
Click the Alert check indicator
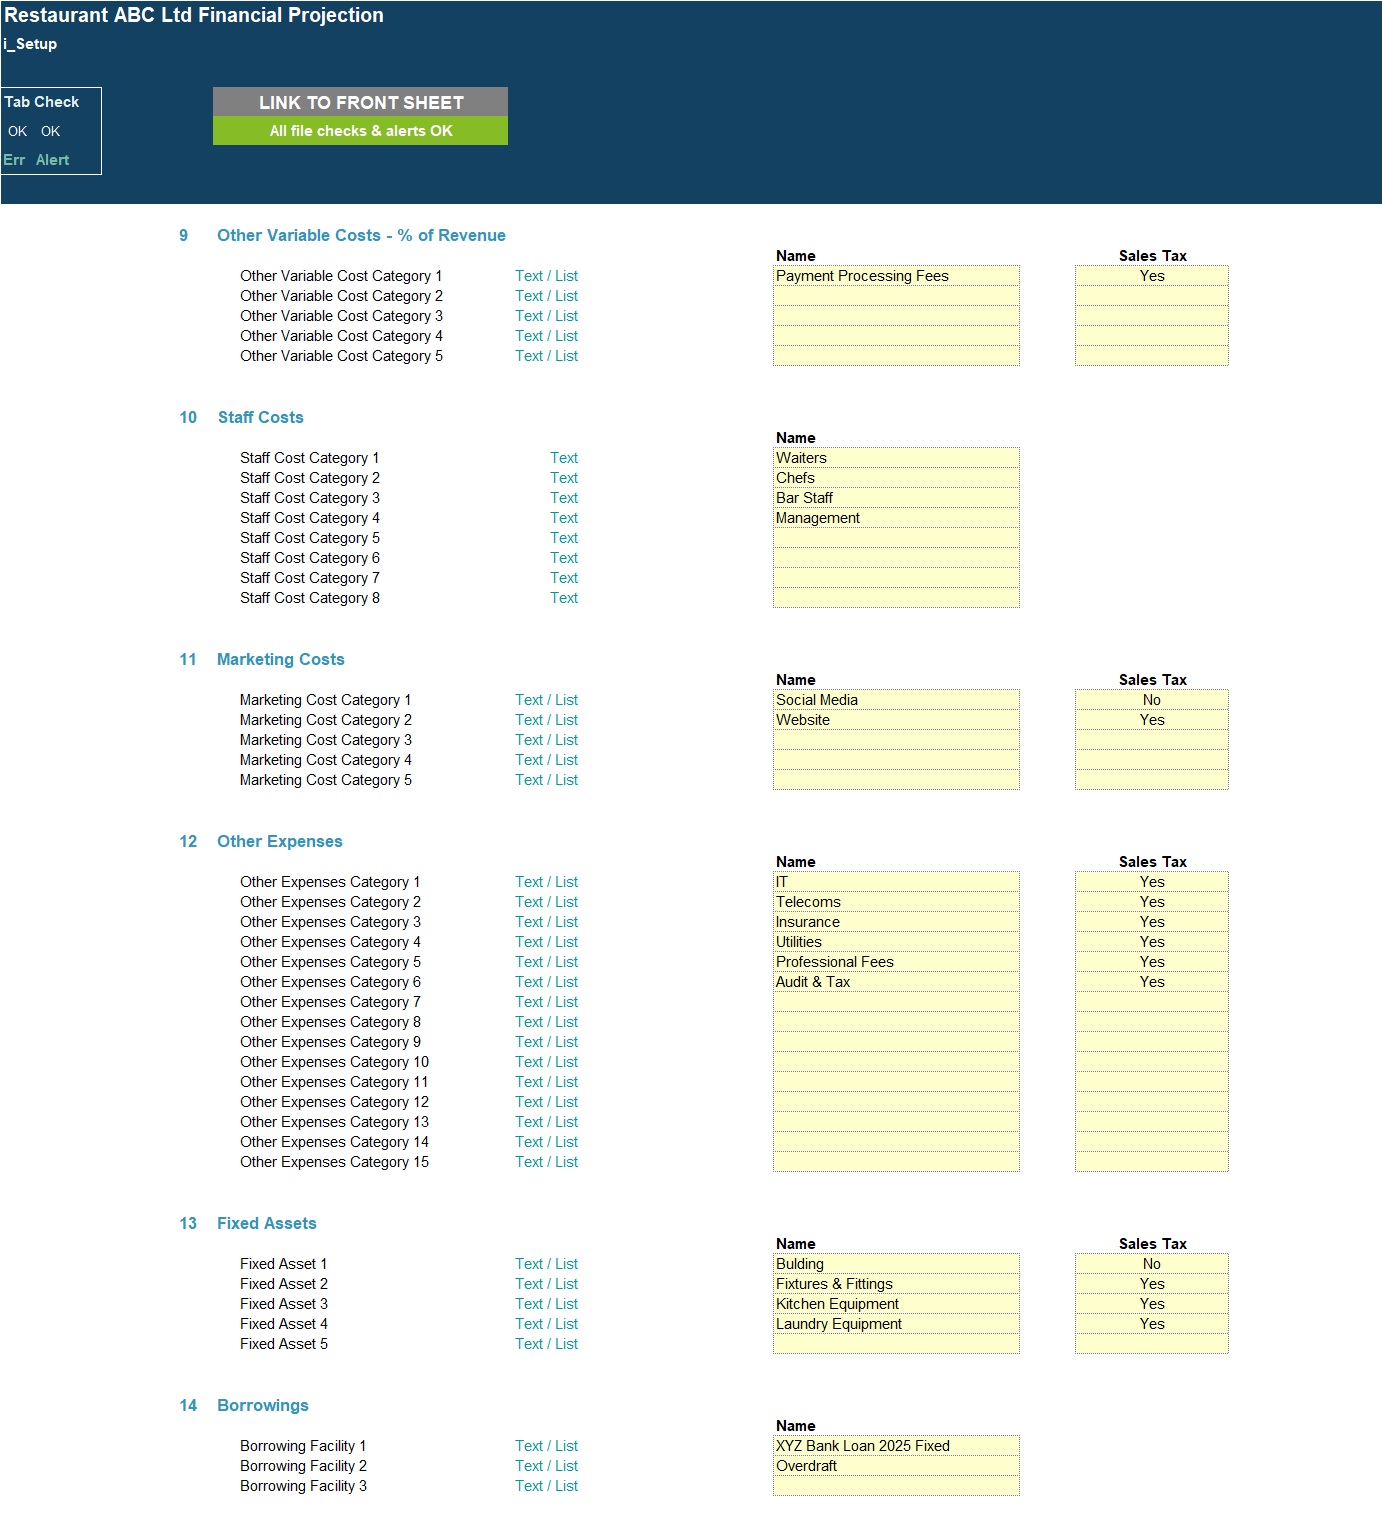pyautogui.click(x=52, y=160)
